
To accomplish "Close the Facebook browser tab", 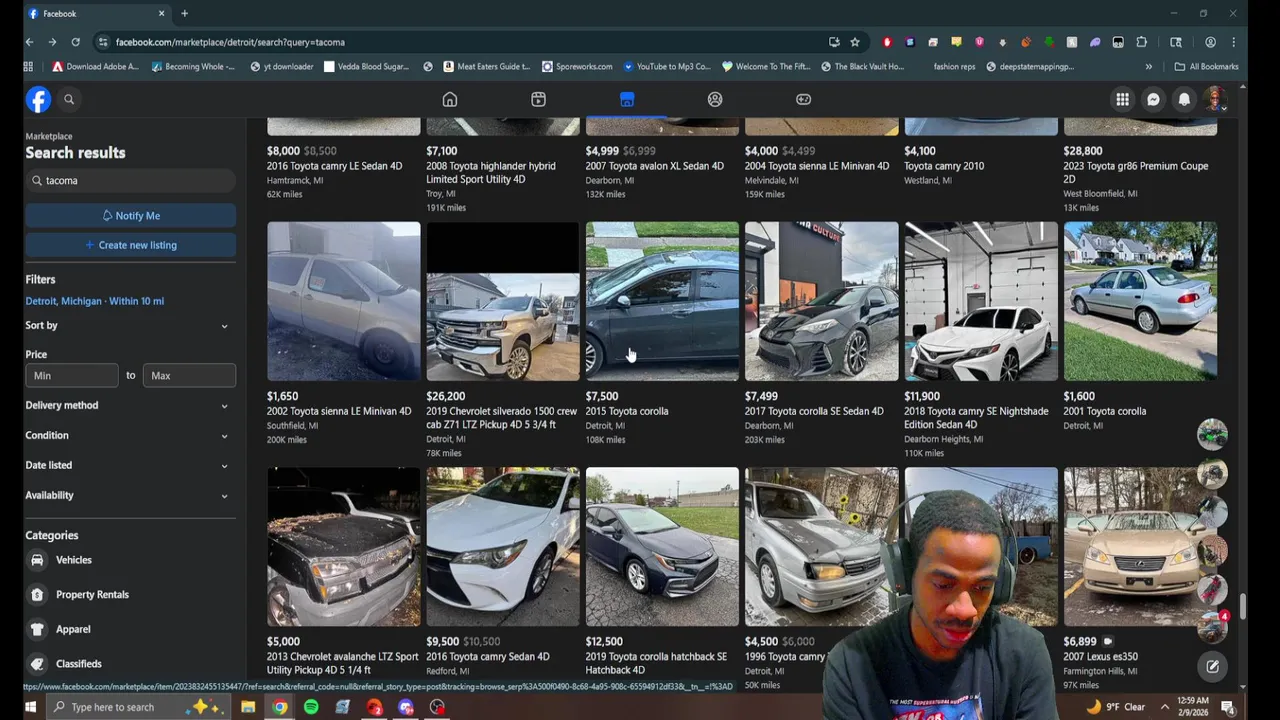I will 161,13.
